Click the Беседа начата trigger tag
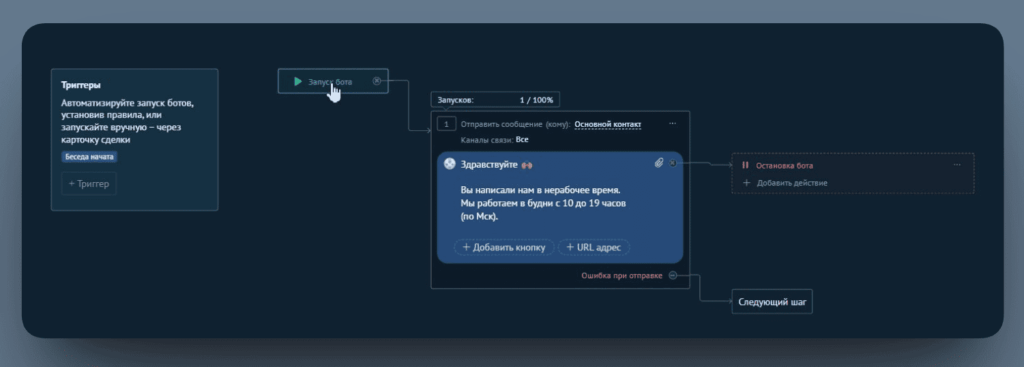Screen dimensions: 1024x367 (89, 157)
